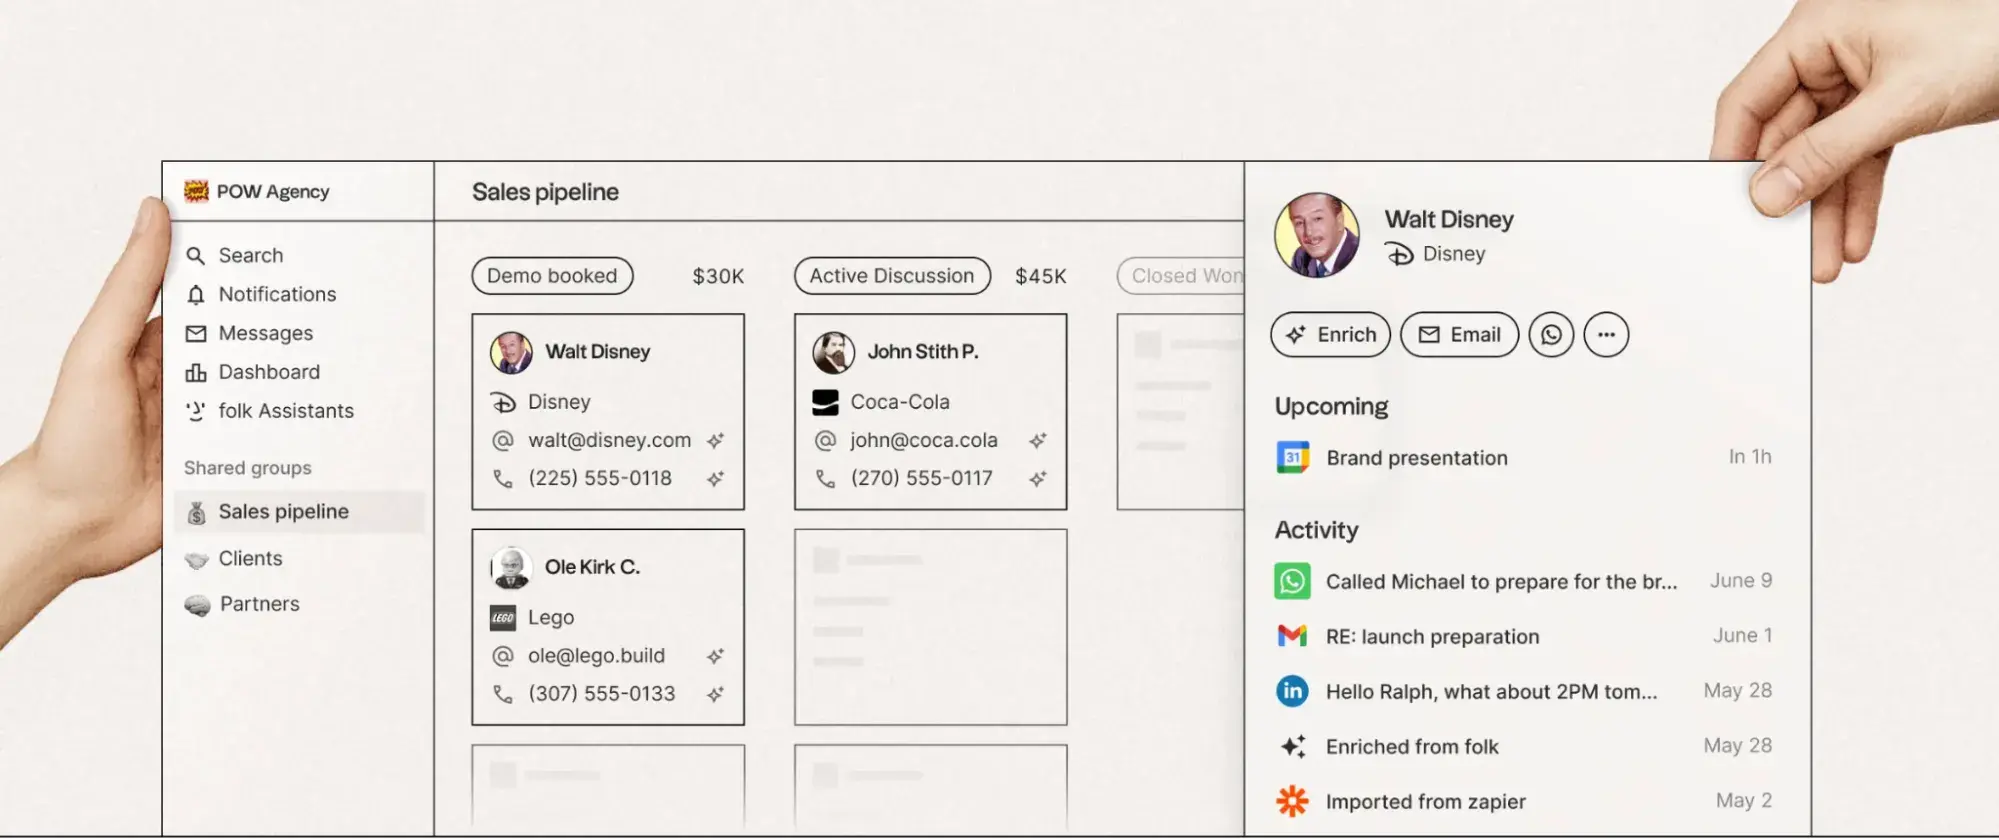Enrich the (270) 555-0117 phone field
The width and height of the screenshot is (1999, 840).
[1038, 479]
